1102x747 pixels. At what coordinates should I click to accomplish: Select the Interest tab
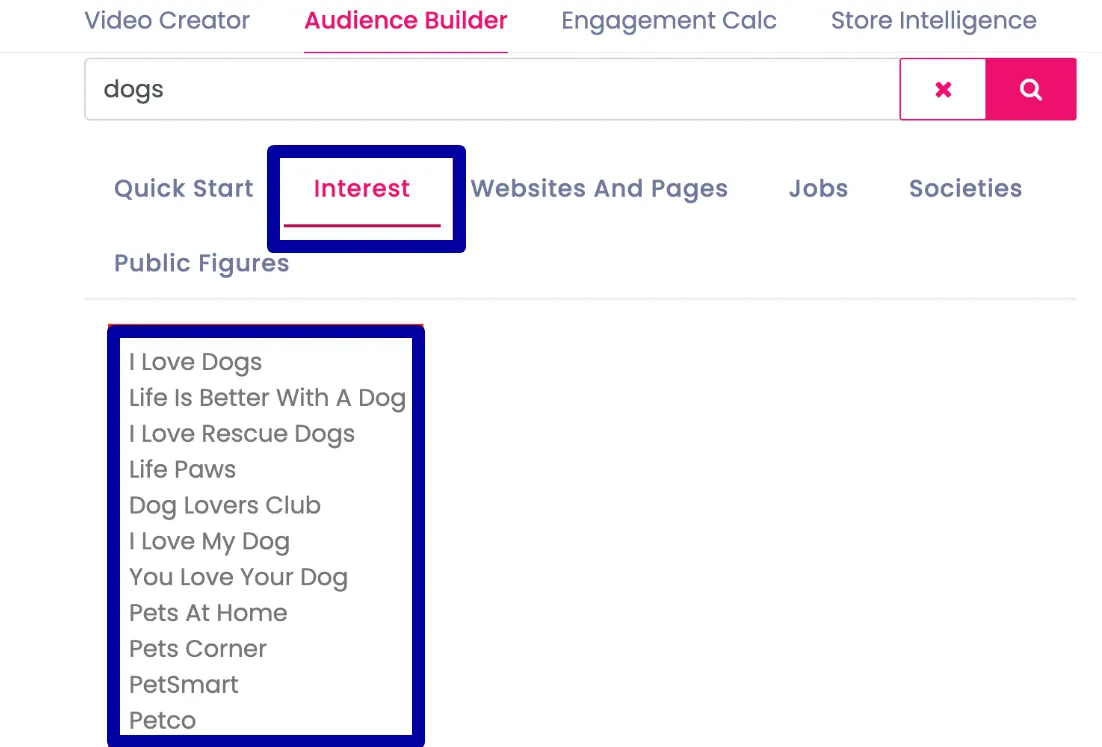click(361, 188)
